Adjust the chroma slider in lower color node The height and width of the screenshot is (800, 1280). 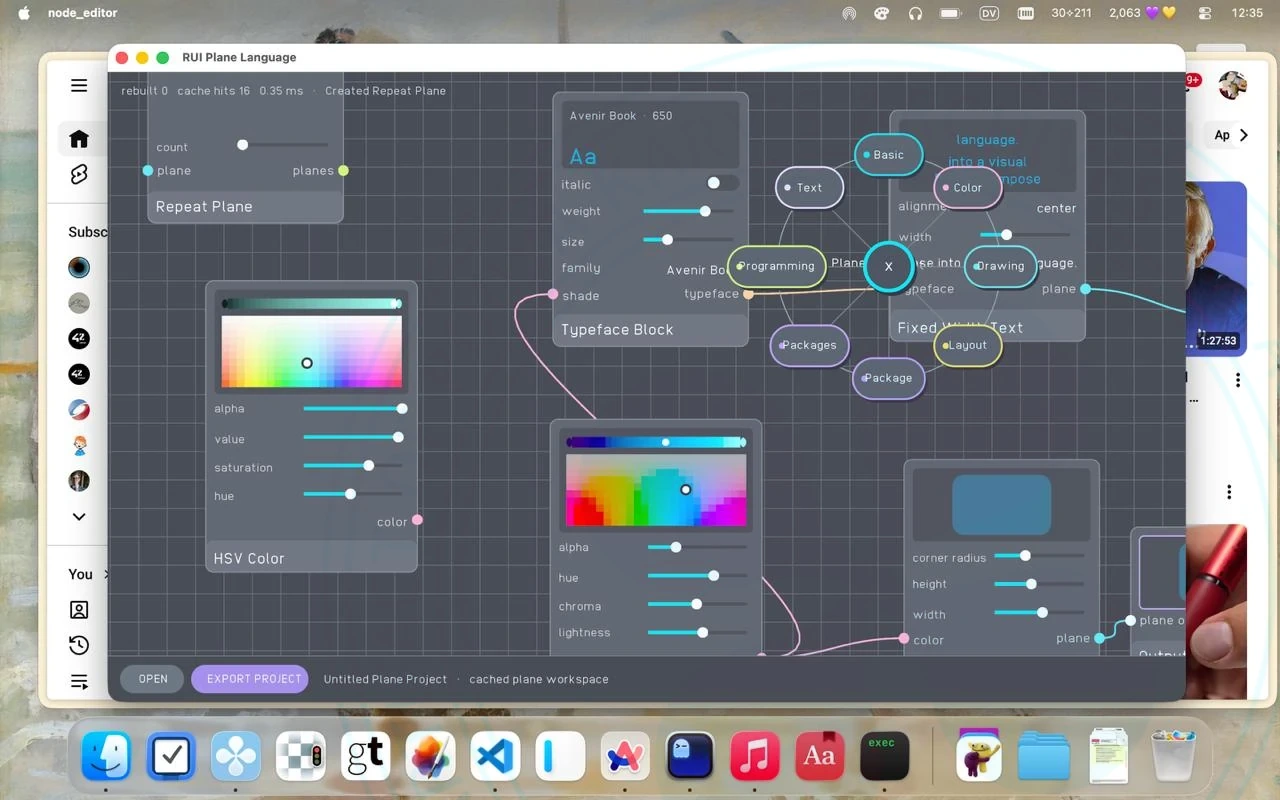697,604
